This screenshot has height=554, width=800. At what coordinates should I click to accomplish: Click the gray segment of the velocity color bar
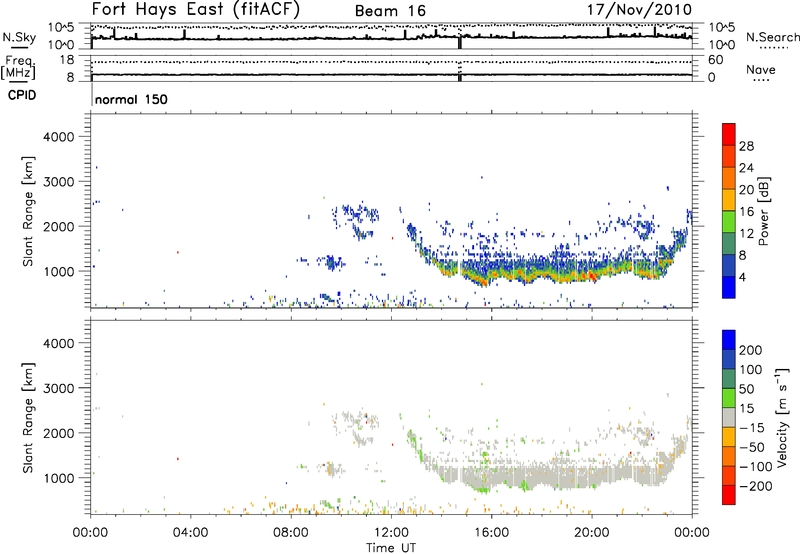729,417
